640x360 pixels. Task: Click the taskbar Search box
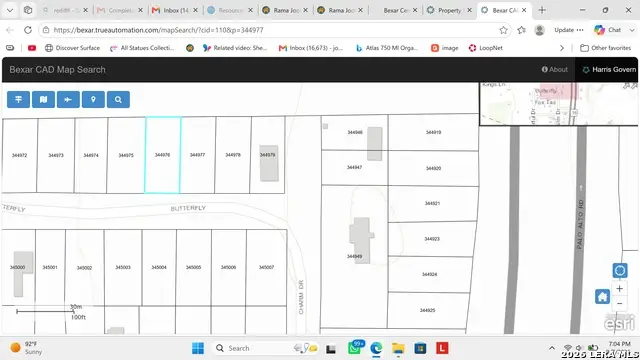point(266,348)
